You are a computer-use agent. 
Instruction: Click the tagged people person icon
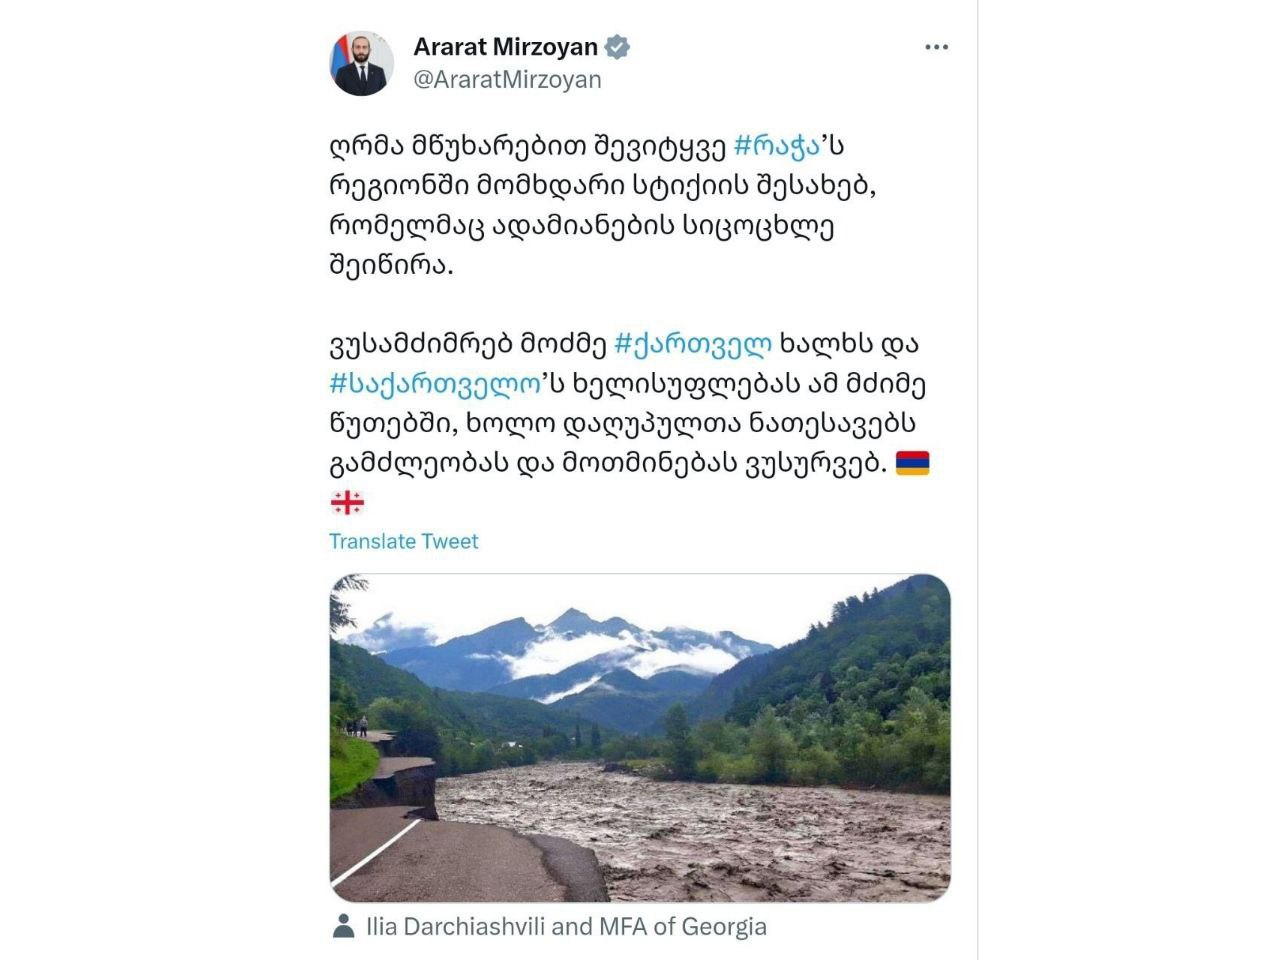(x=343, y=926)
